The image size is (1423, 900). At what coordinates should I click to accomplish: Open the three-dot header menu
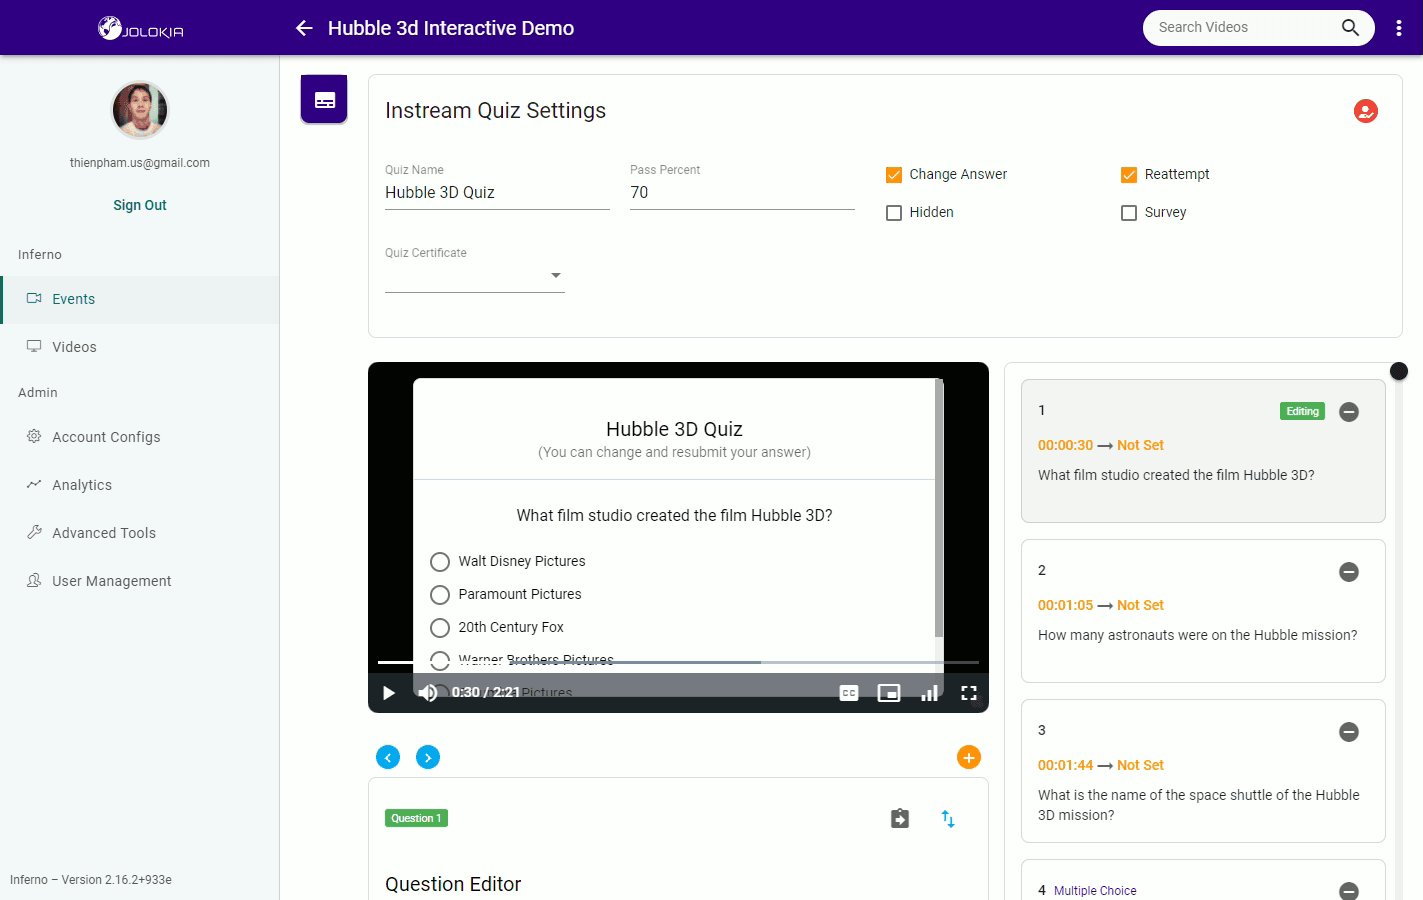(x=1398, y=28)
